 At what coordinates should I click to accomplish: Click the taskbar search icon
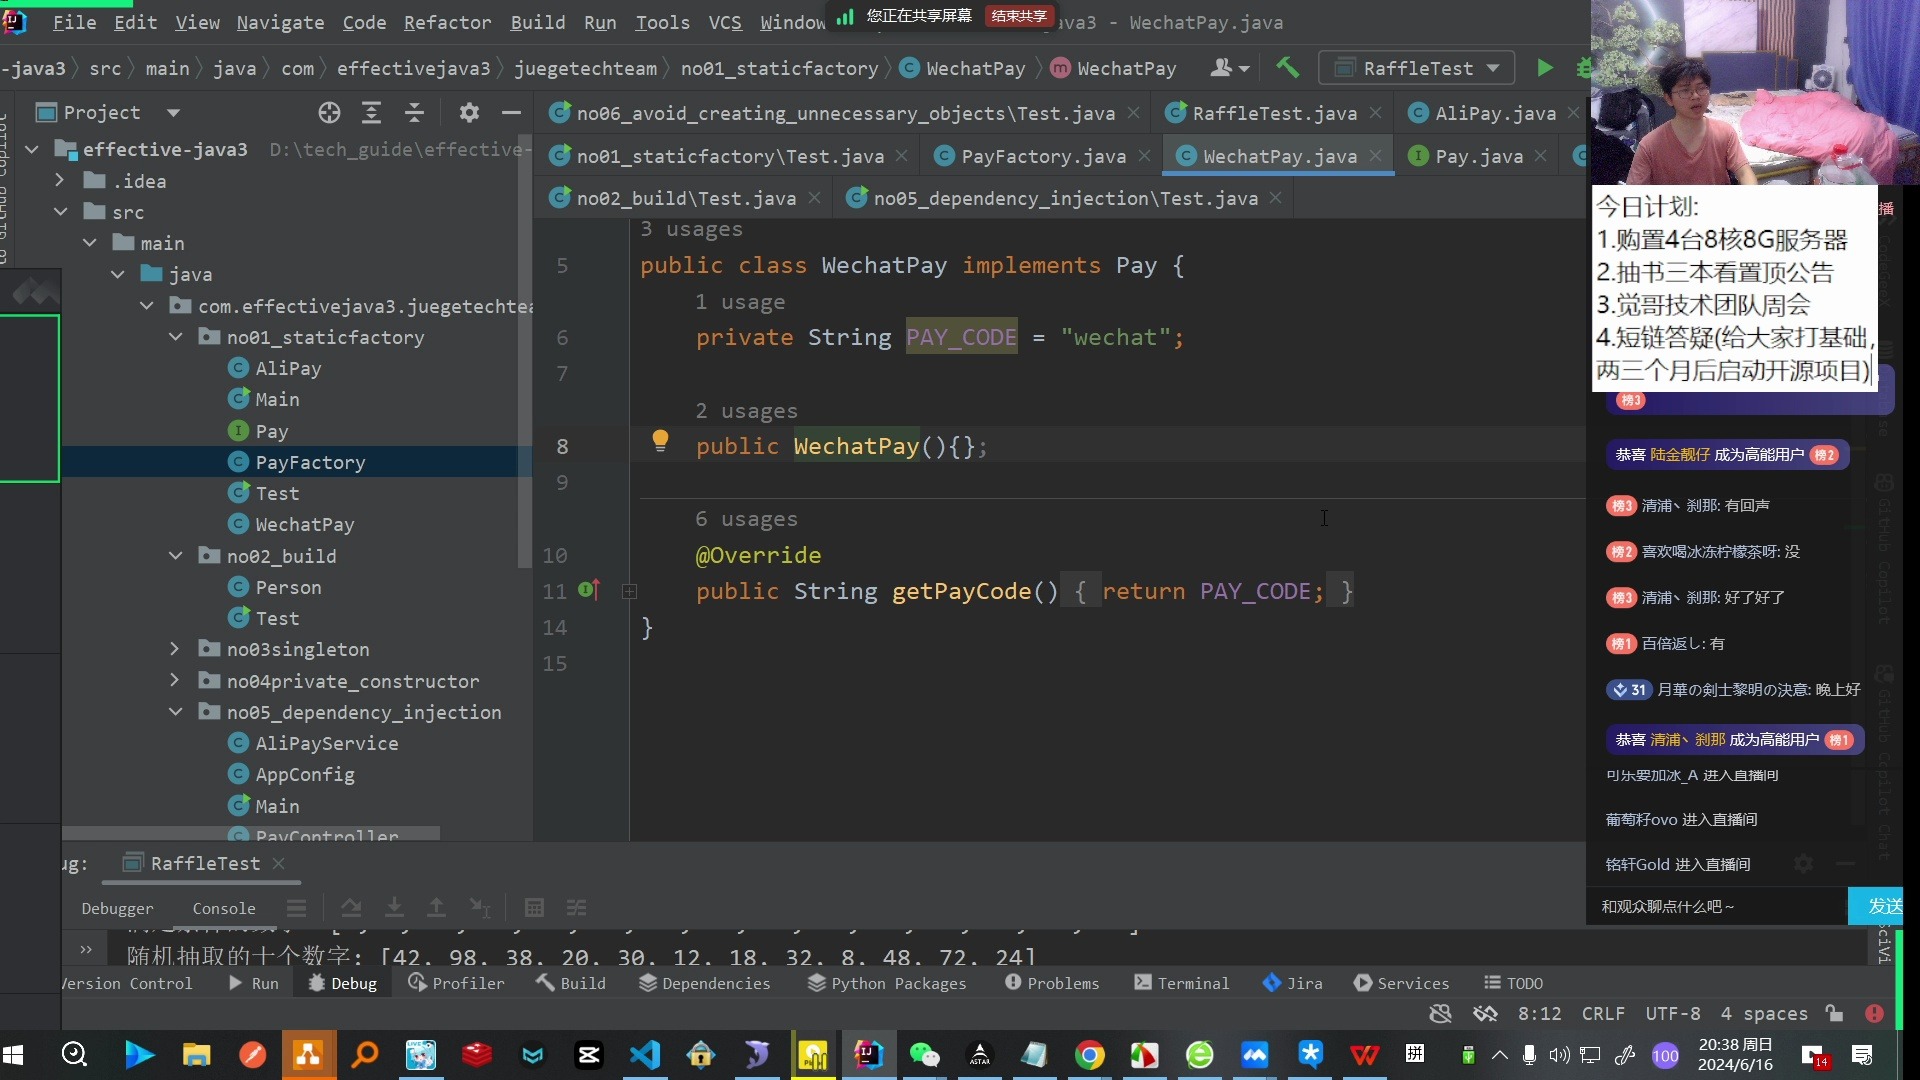pos(74,1055)
